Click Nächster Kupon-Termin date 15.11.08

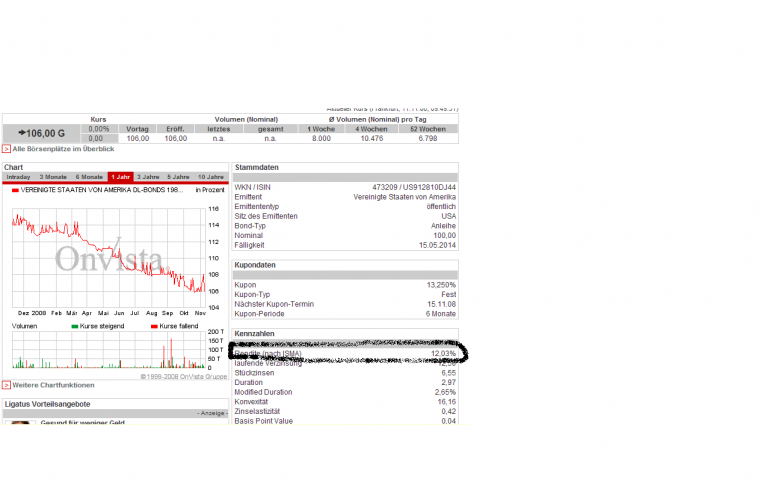click(441, 304)
